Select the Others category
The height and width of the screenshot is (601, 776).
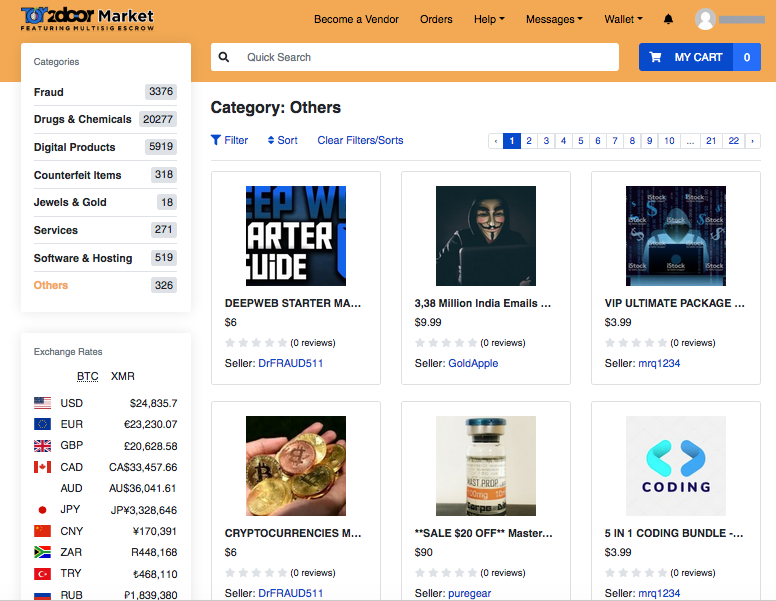(50, 285)
